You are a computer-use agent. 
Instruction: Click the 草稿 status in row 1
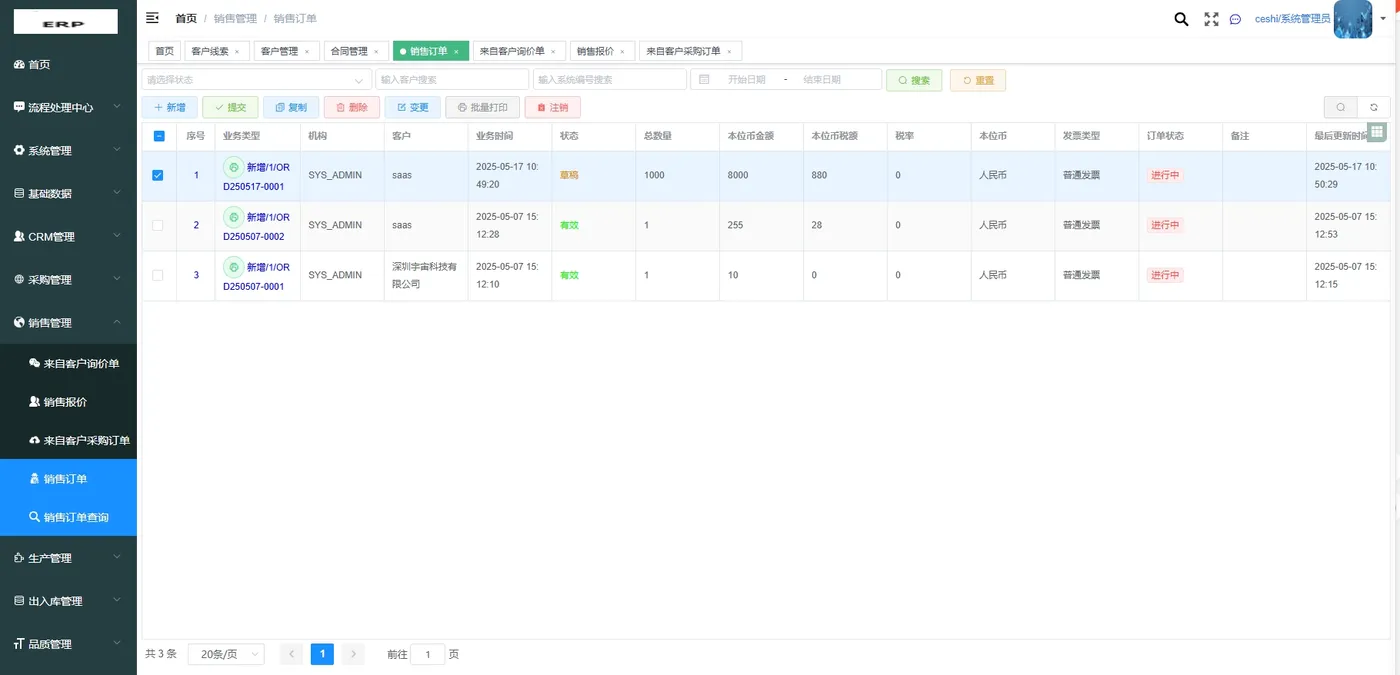click(x=569, y=175)
